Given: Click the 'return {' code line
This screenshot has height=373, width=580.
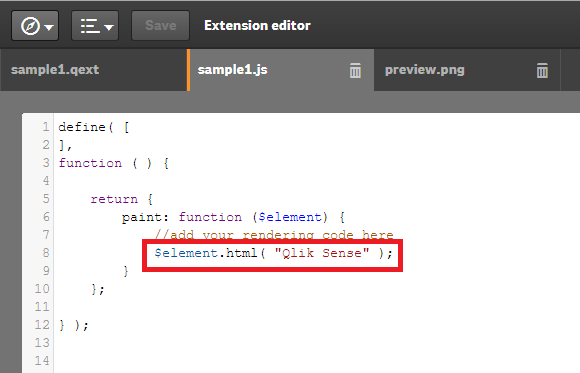Looking at the screenshot, I should coord(122,199).
